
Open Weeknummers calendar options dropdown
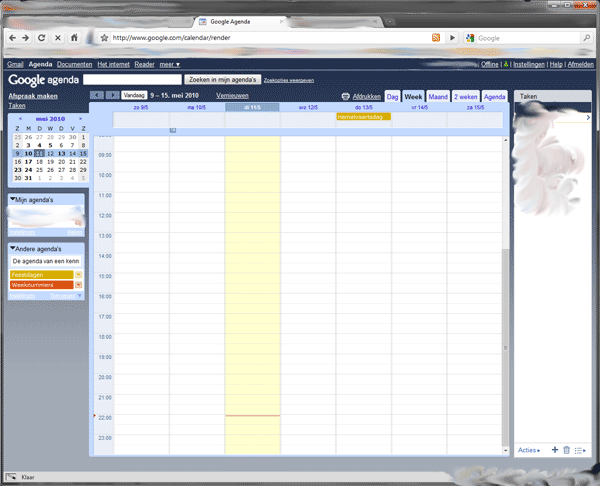78,285
